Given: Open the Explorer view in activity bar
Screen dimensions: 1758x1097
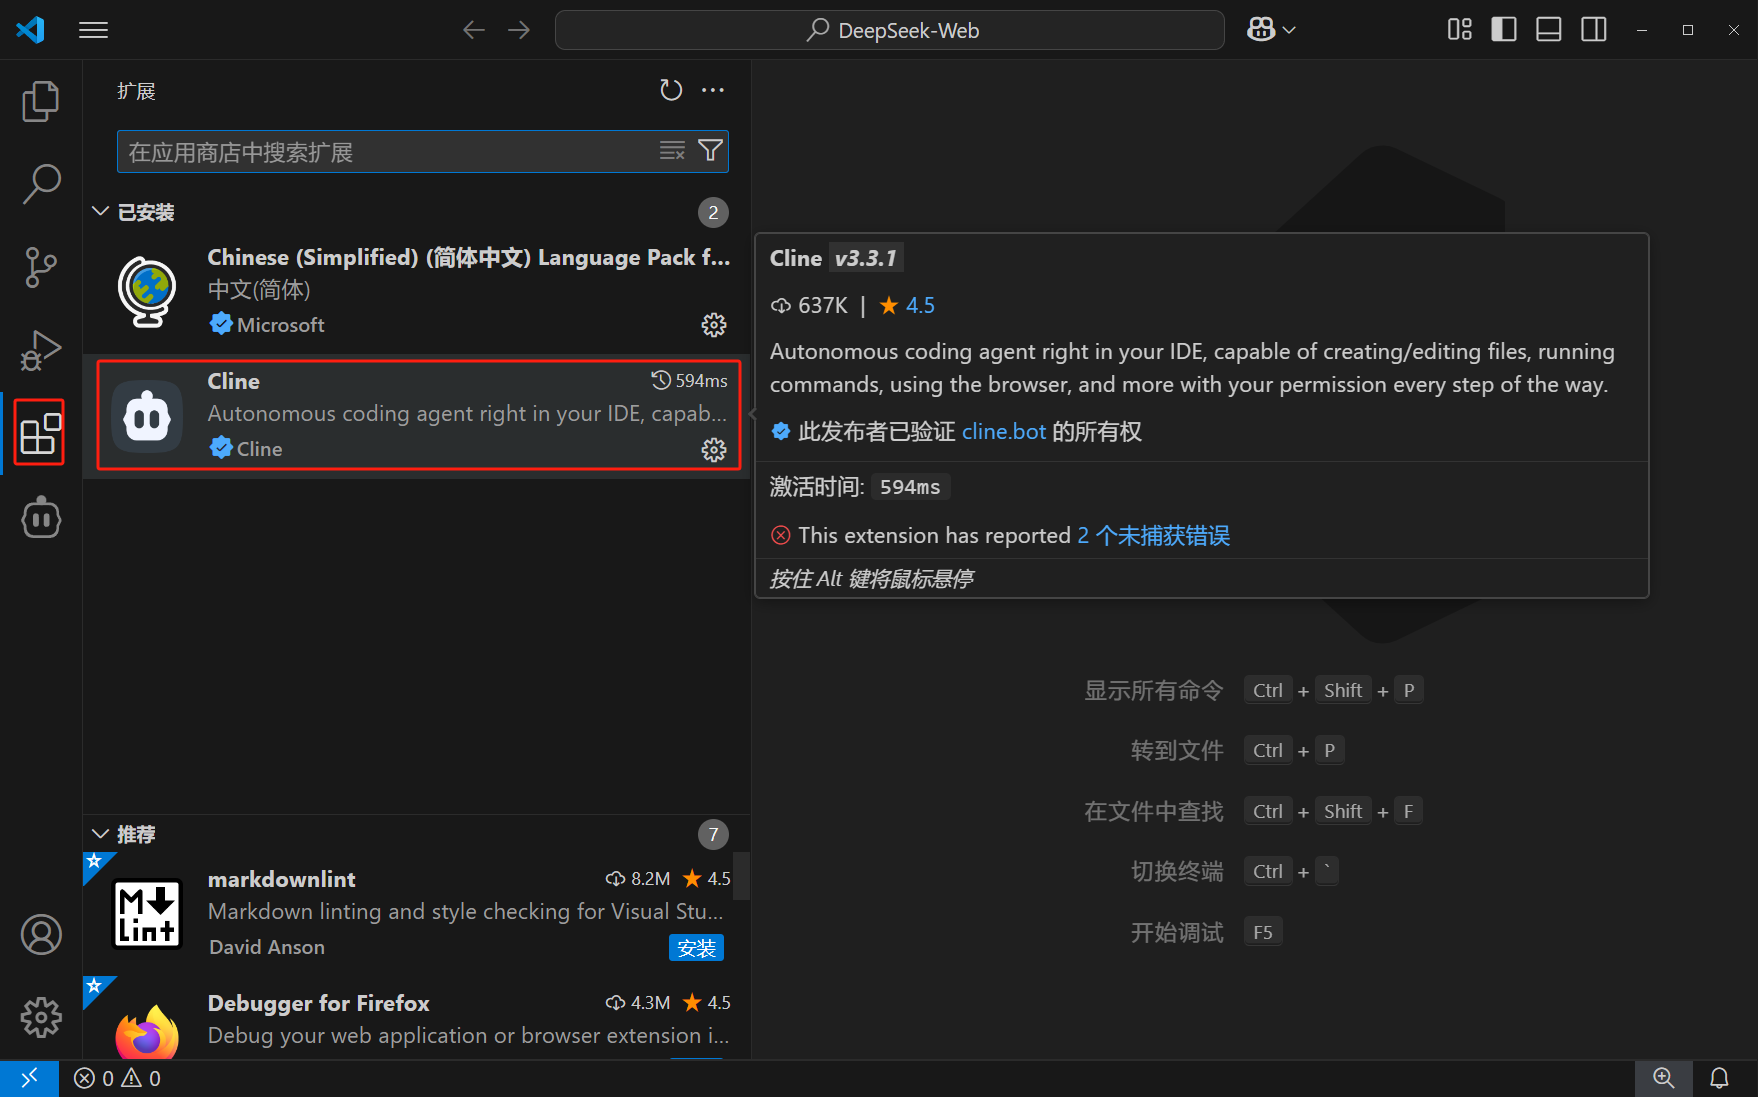Looking at the screenshot, I should pyautogui.click(x=40, y=101).
